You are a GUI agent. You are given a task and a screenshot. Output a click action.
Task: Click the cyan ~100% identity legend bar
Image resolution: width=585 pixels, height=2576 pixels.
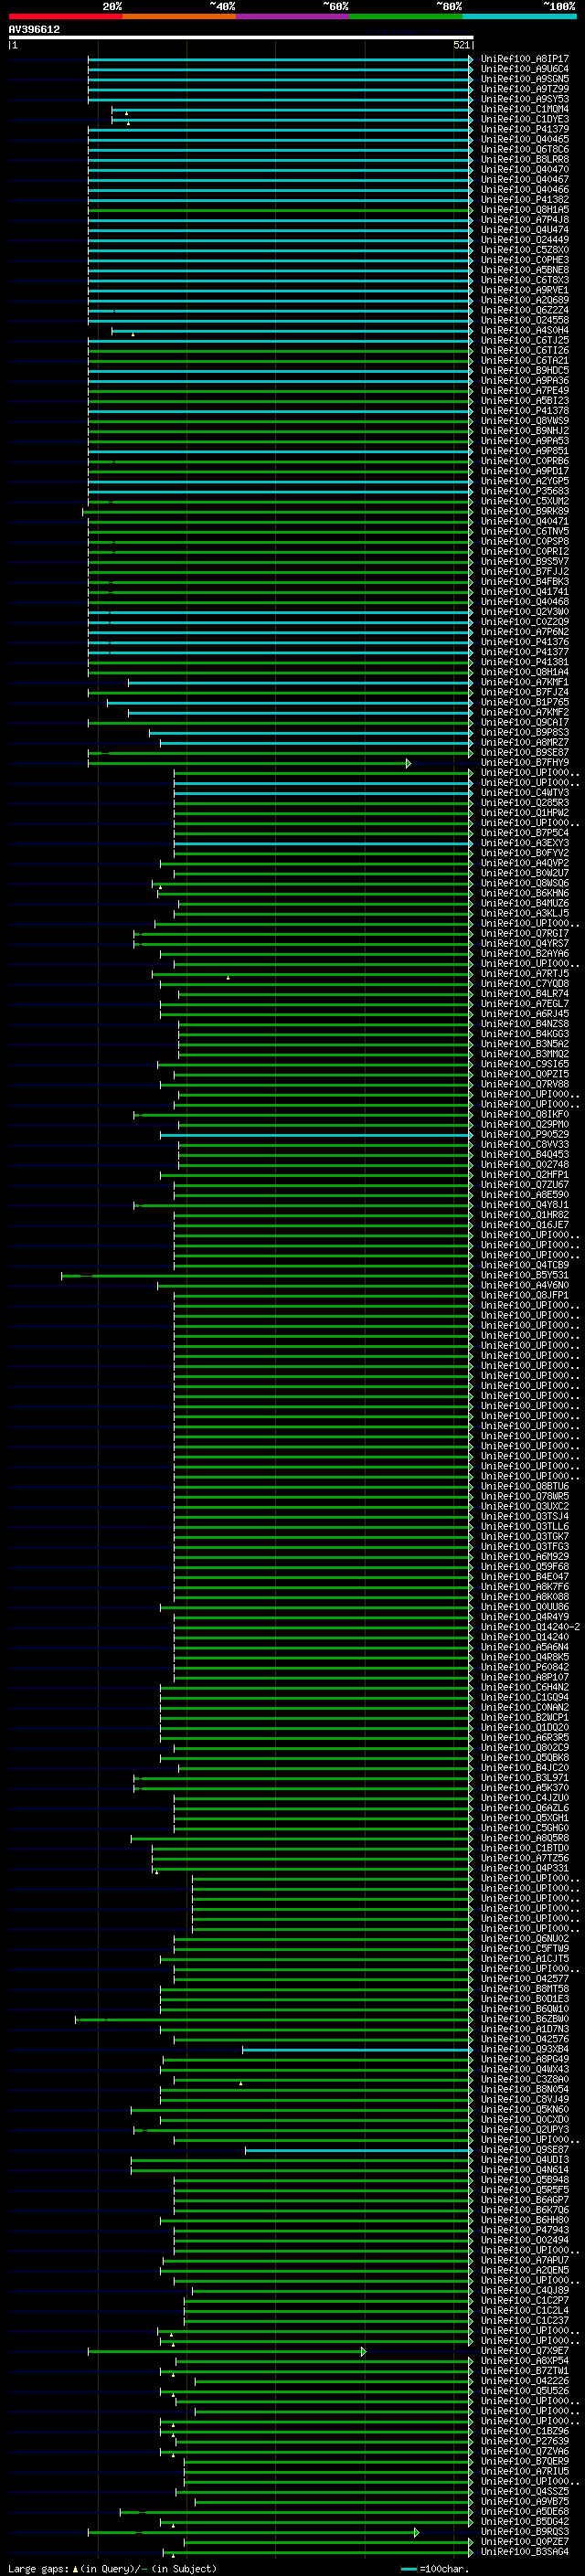click(x=519, y=16)
